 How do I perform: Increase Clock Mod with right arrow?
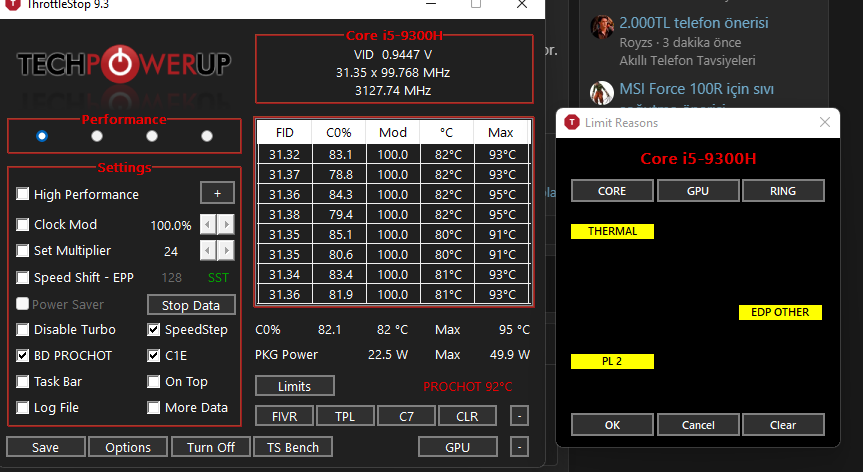(x=226, y=224)
